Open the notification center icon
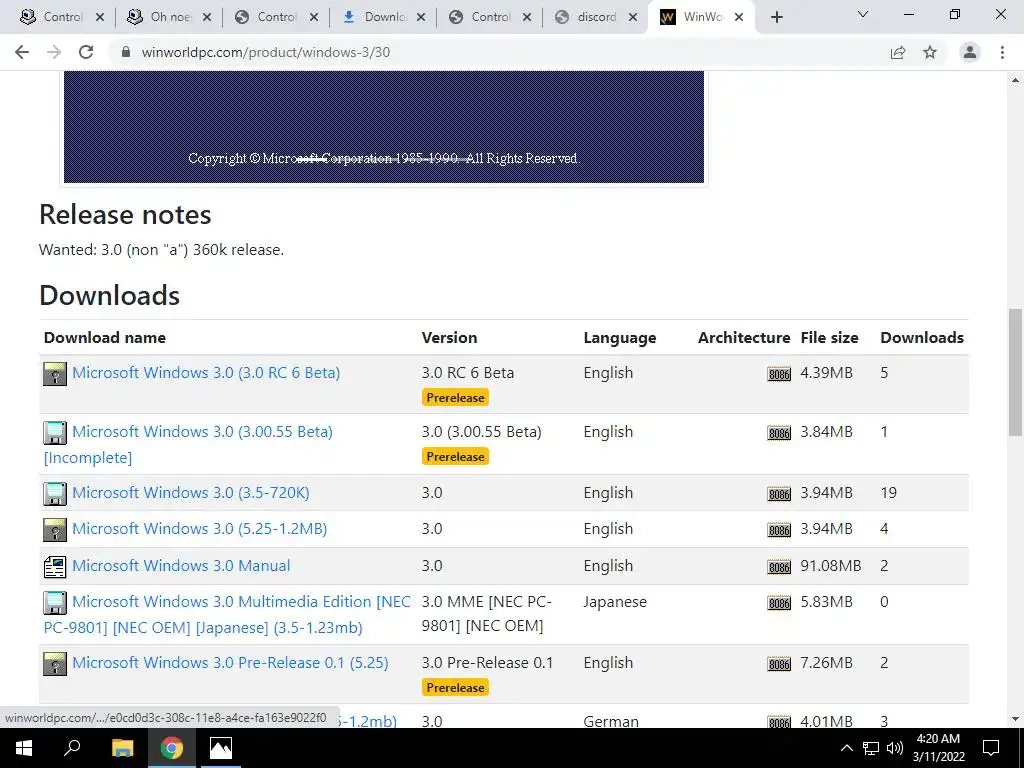 tap(991, 748)
